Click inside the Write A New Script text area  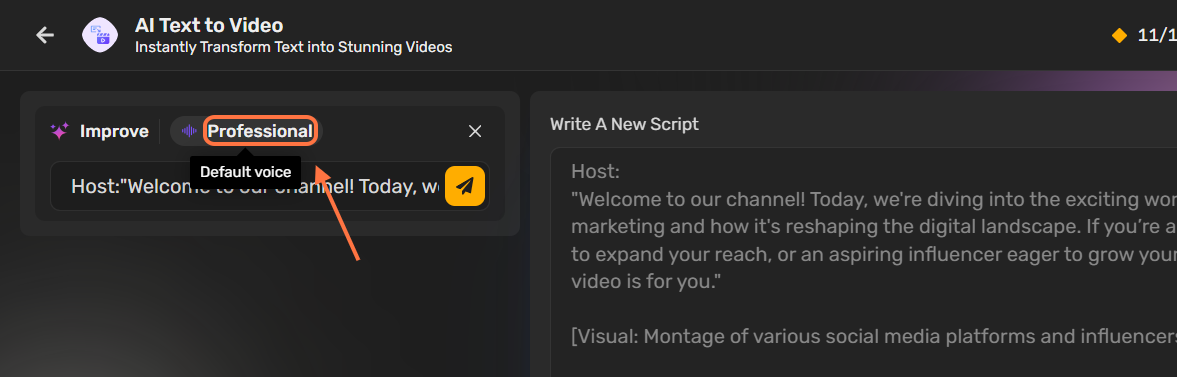coord(863,263)
